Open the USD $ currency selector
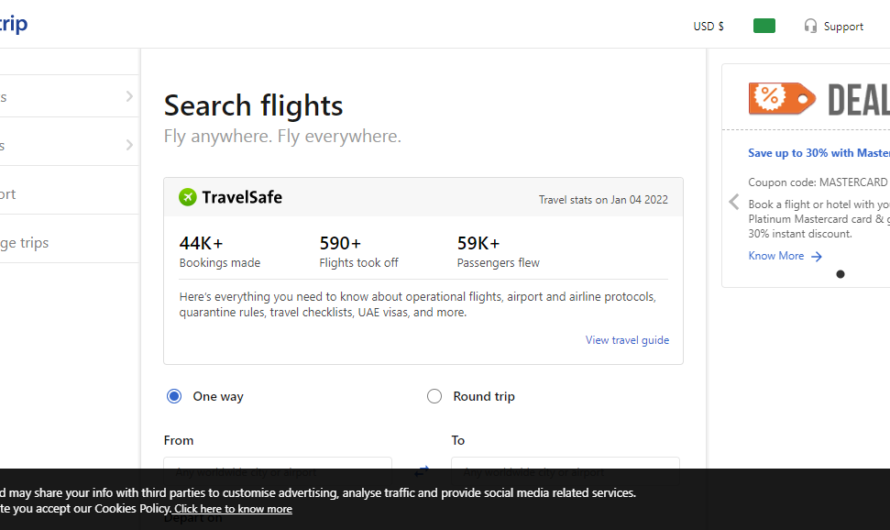 point(708,26)
